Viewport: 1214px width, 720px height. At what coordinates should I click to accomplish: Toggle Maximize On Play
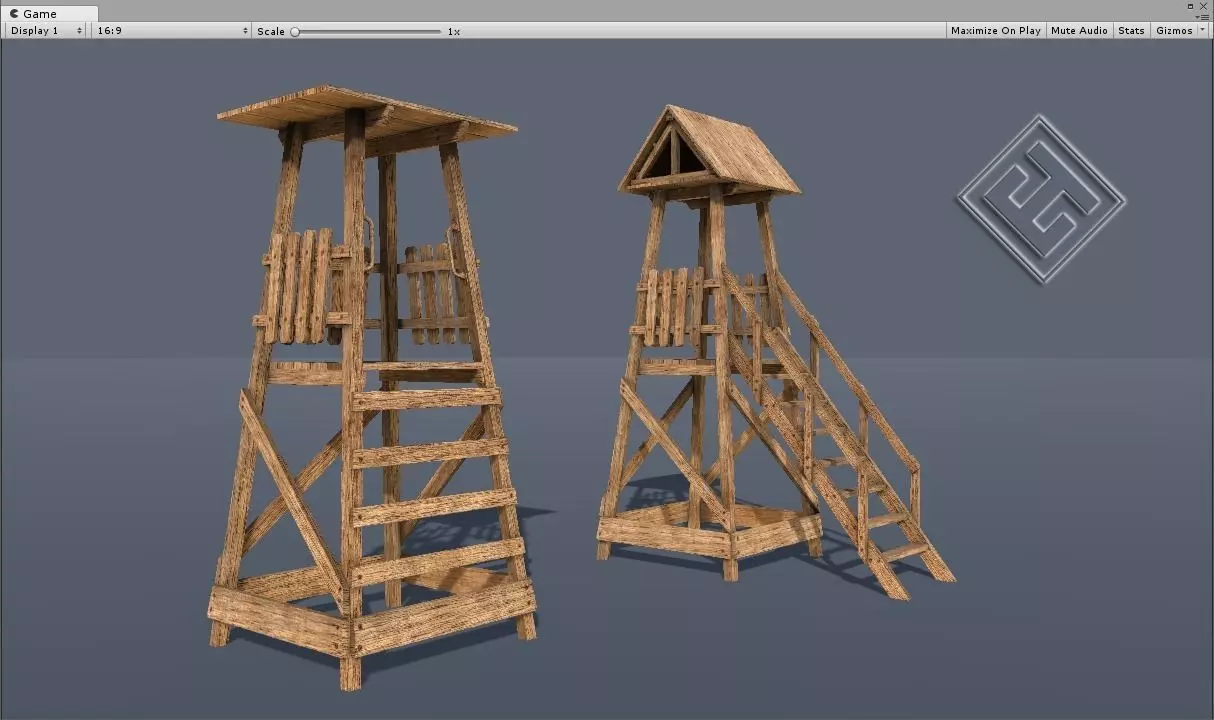[x=995, y=31]
